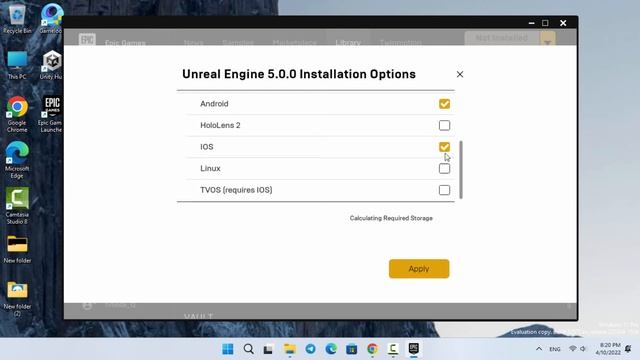
Task: Switch to Epic Games Launcher in taskbar
Action: [413, 349]
